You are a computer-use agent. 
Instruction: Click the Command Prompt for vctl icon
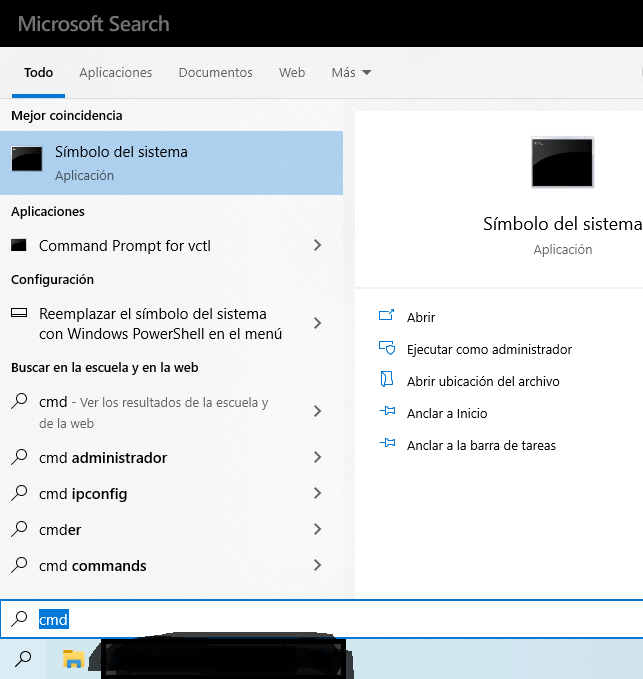(x=19, y=245)
